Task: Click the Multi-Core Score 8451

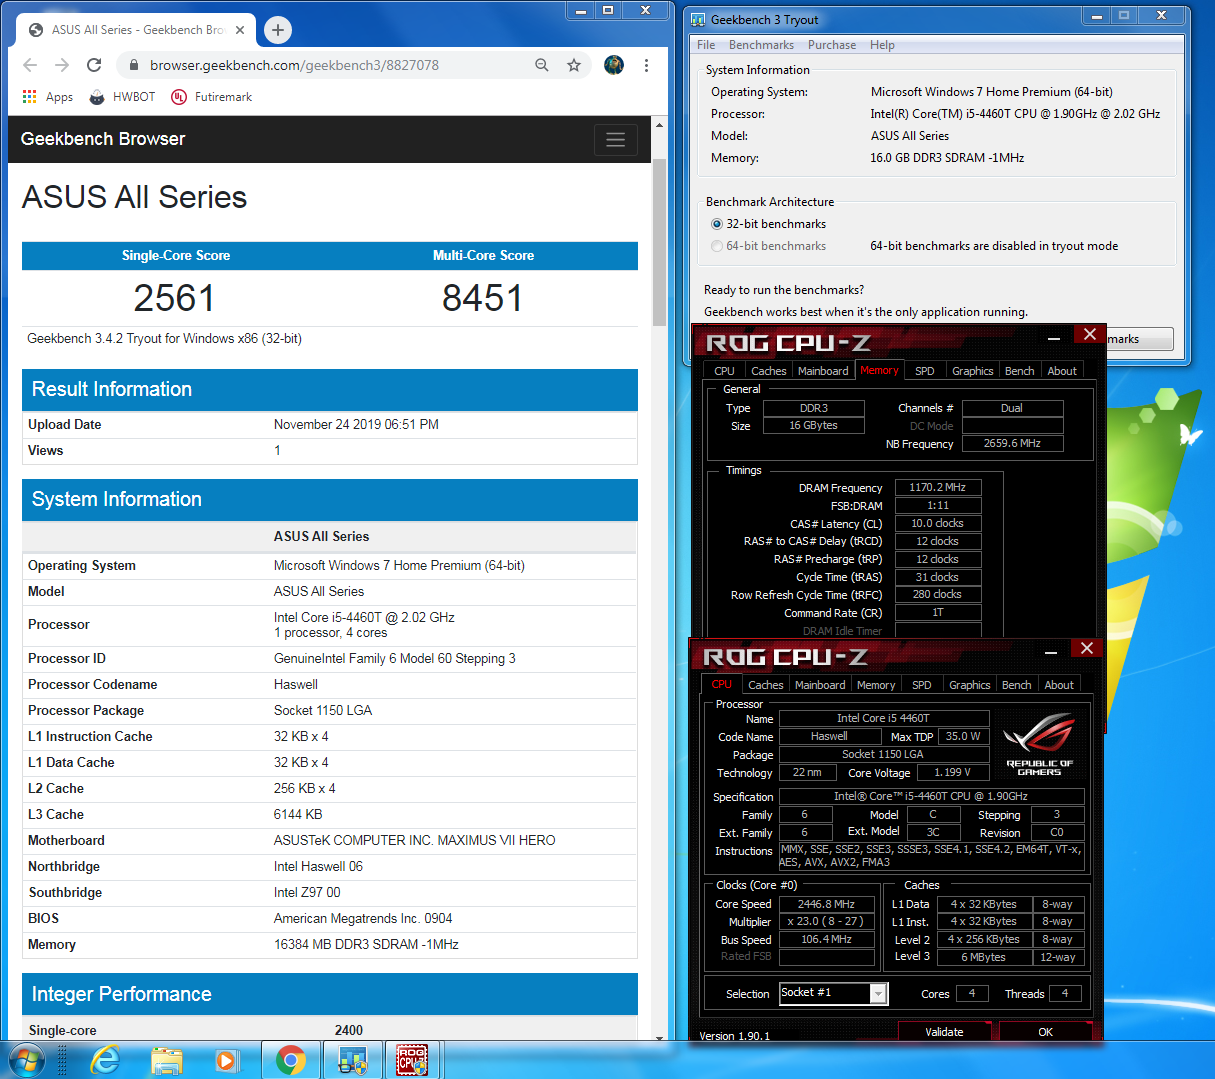Action: [x=482, y=298]
